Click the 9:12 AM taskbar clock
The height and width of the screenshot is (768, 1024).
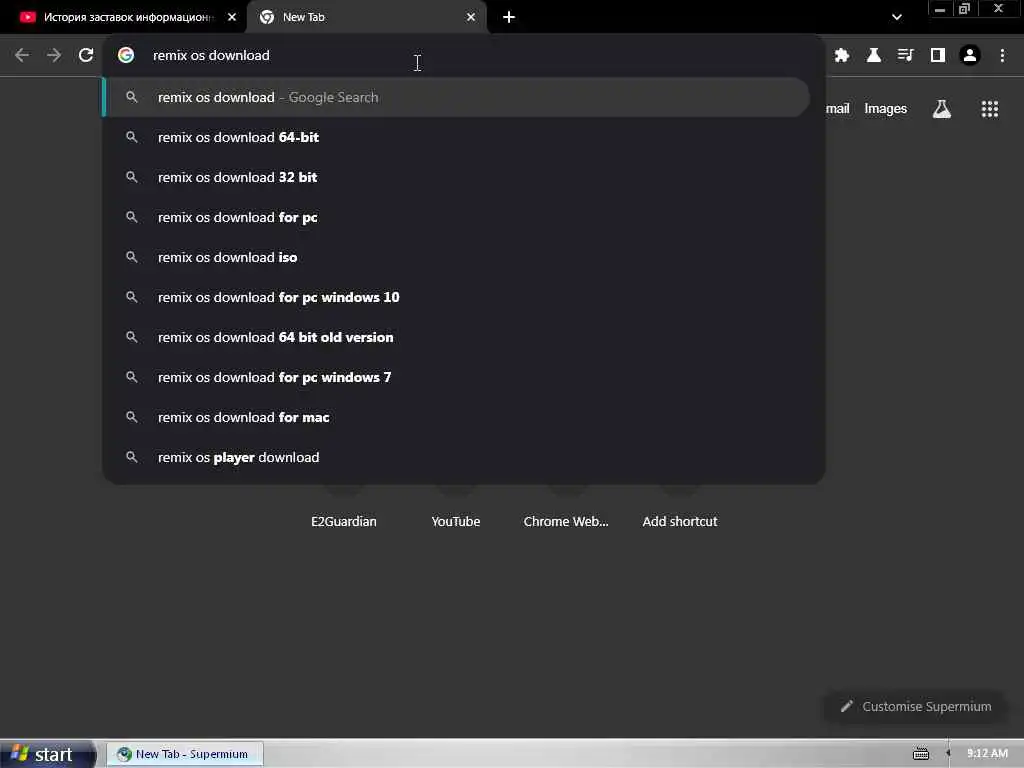click(x=987, y=754)
